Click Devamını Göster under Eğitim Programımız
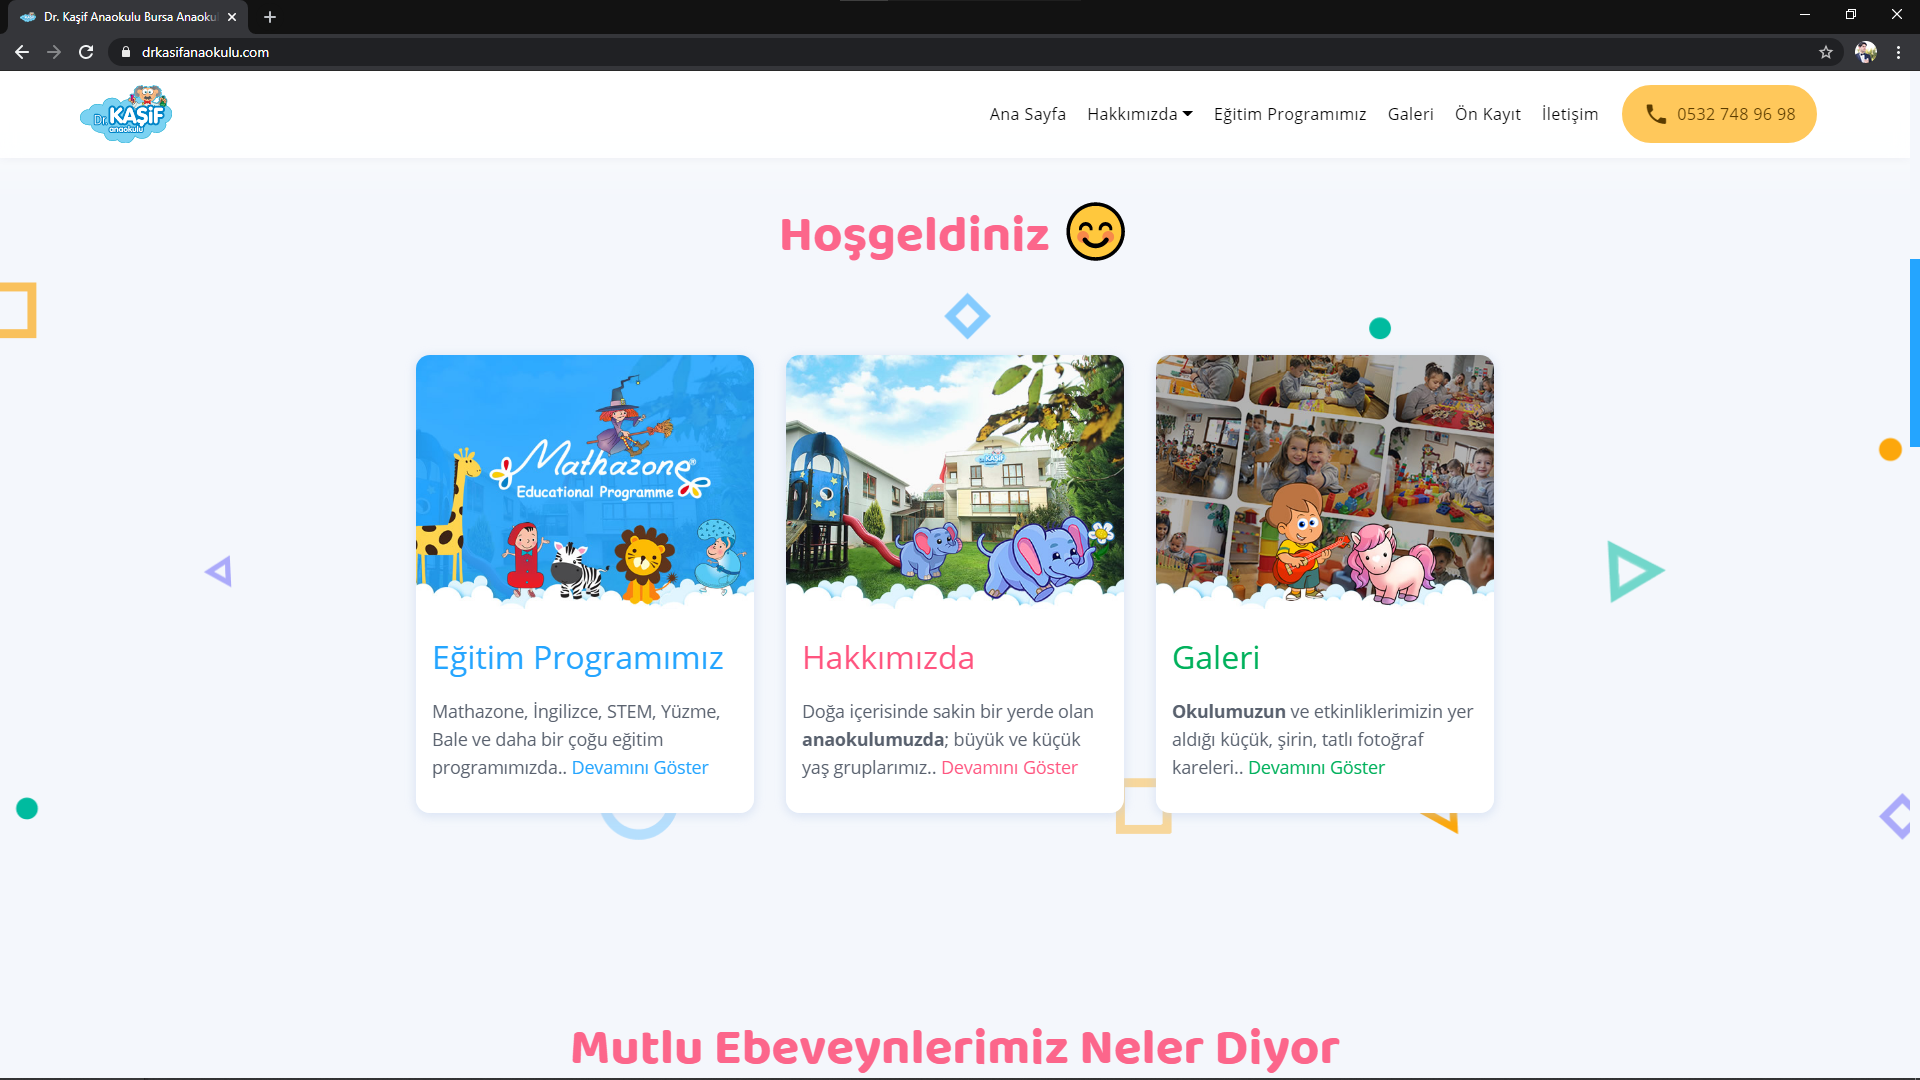Image resolution: width=1920 pixels, height=1080 pixels. pyautogui.click(x=639, y=767)
